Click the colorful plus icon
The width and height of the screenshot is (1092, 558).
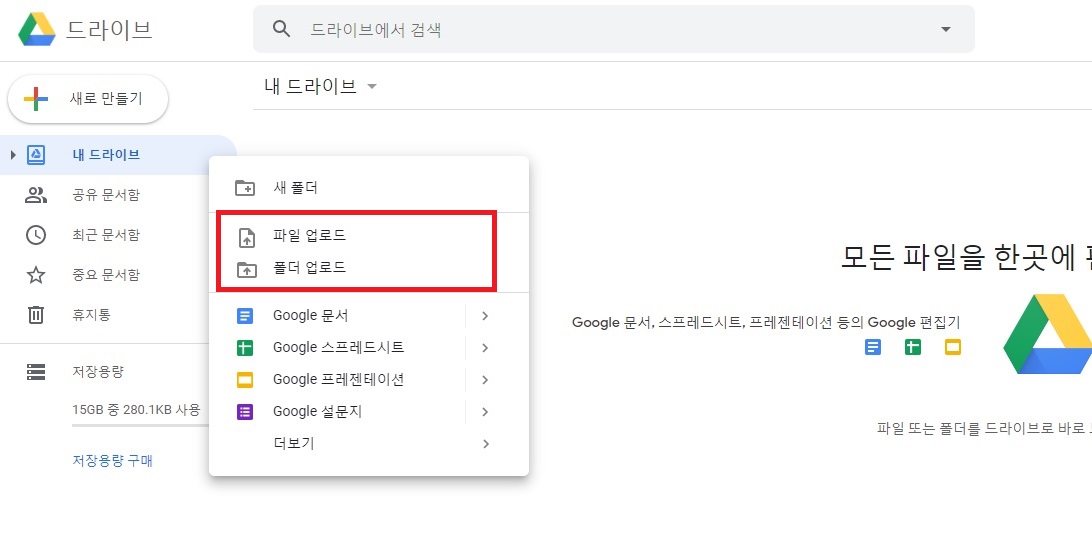point(36,99)
